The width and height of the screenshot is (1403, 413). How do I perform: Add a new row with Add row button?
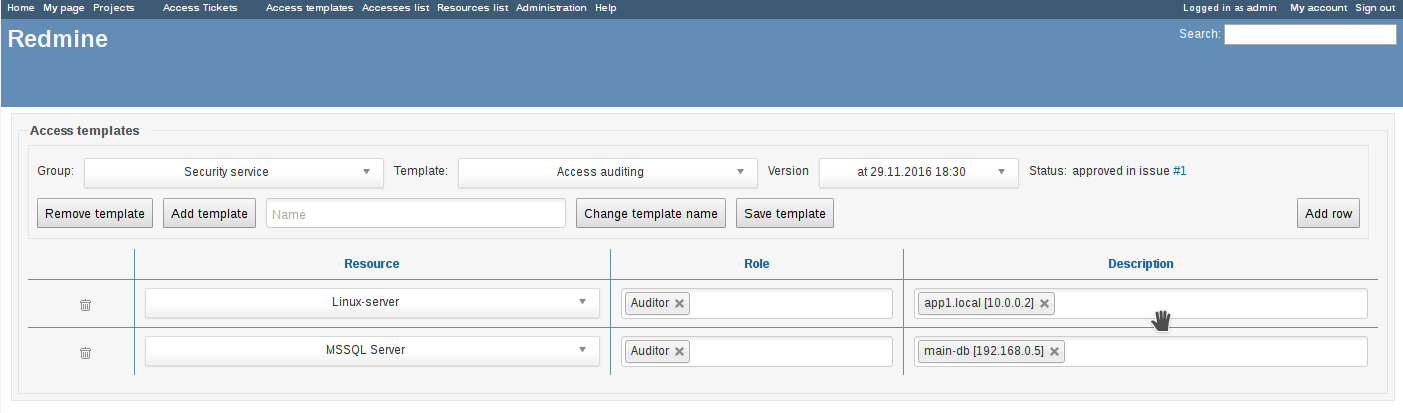(x=1329, y=213)
